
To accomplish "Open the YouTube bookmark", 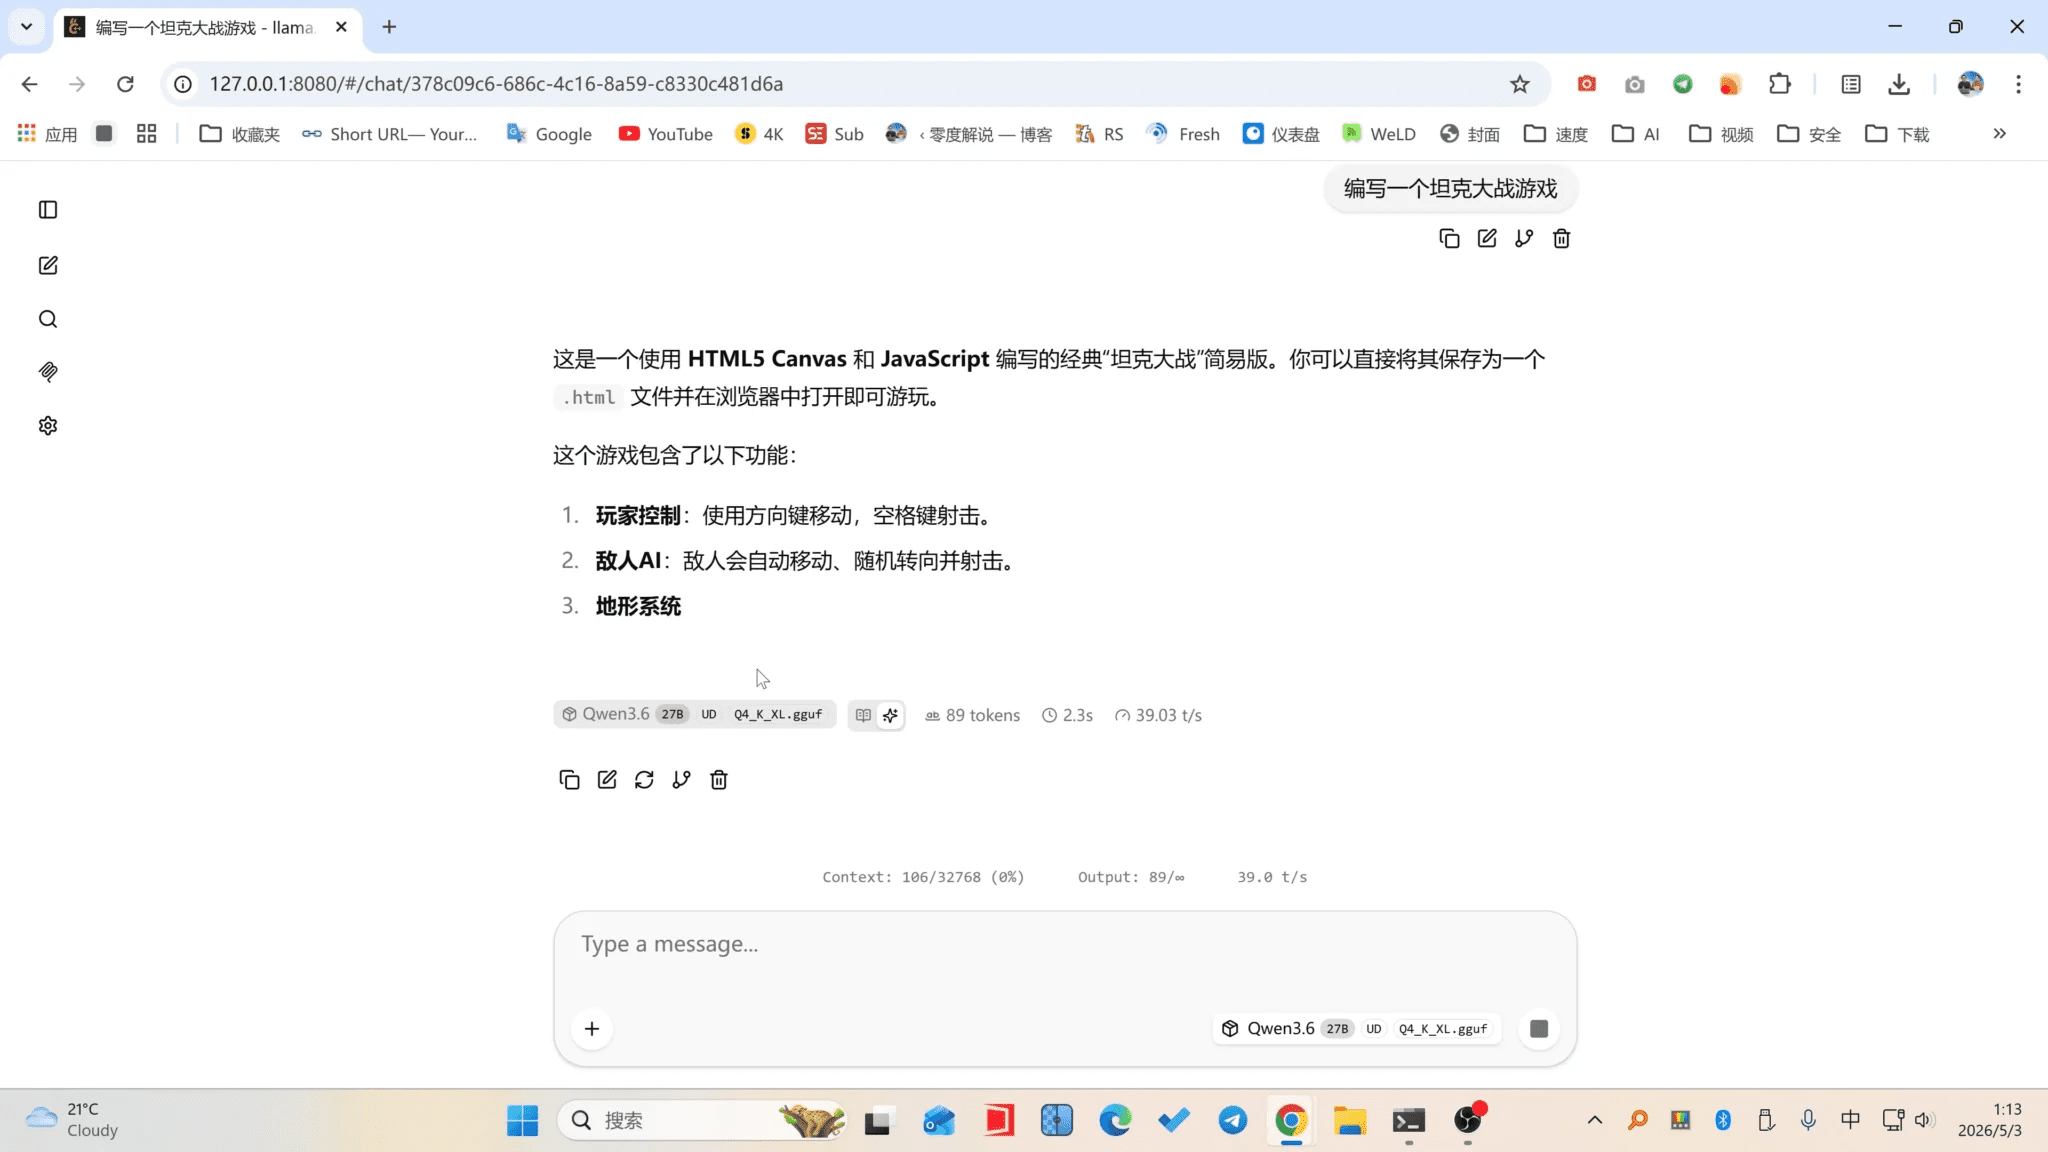I will click(x=665, y=134).
